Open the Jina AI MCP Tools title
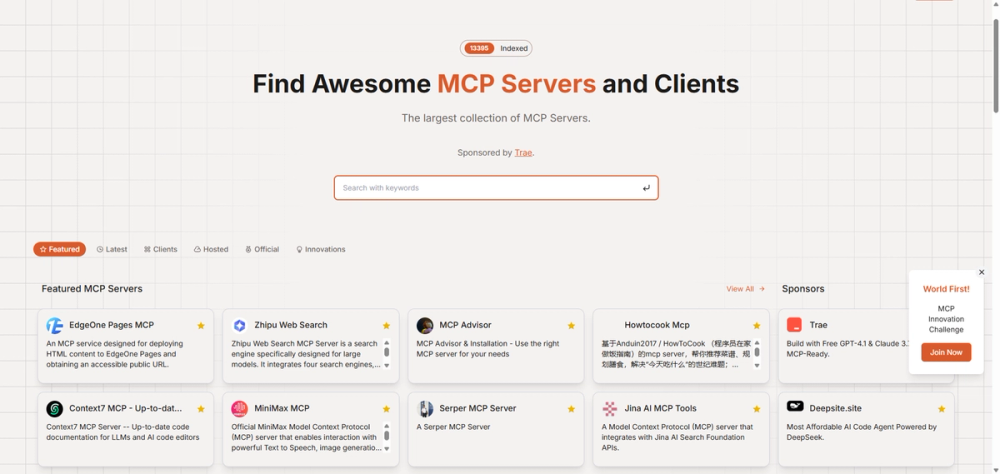This screenshot has height=474, width=1000. [x=661, y=408]
